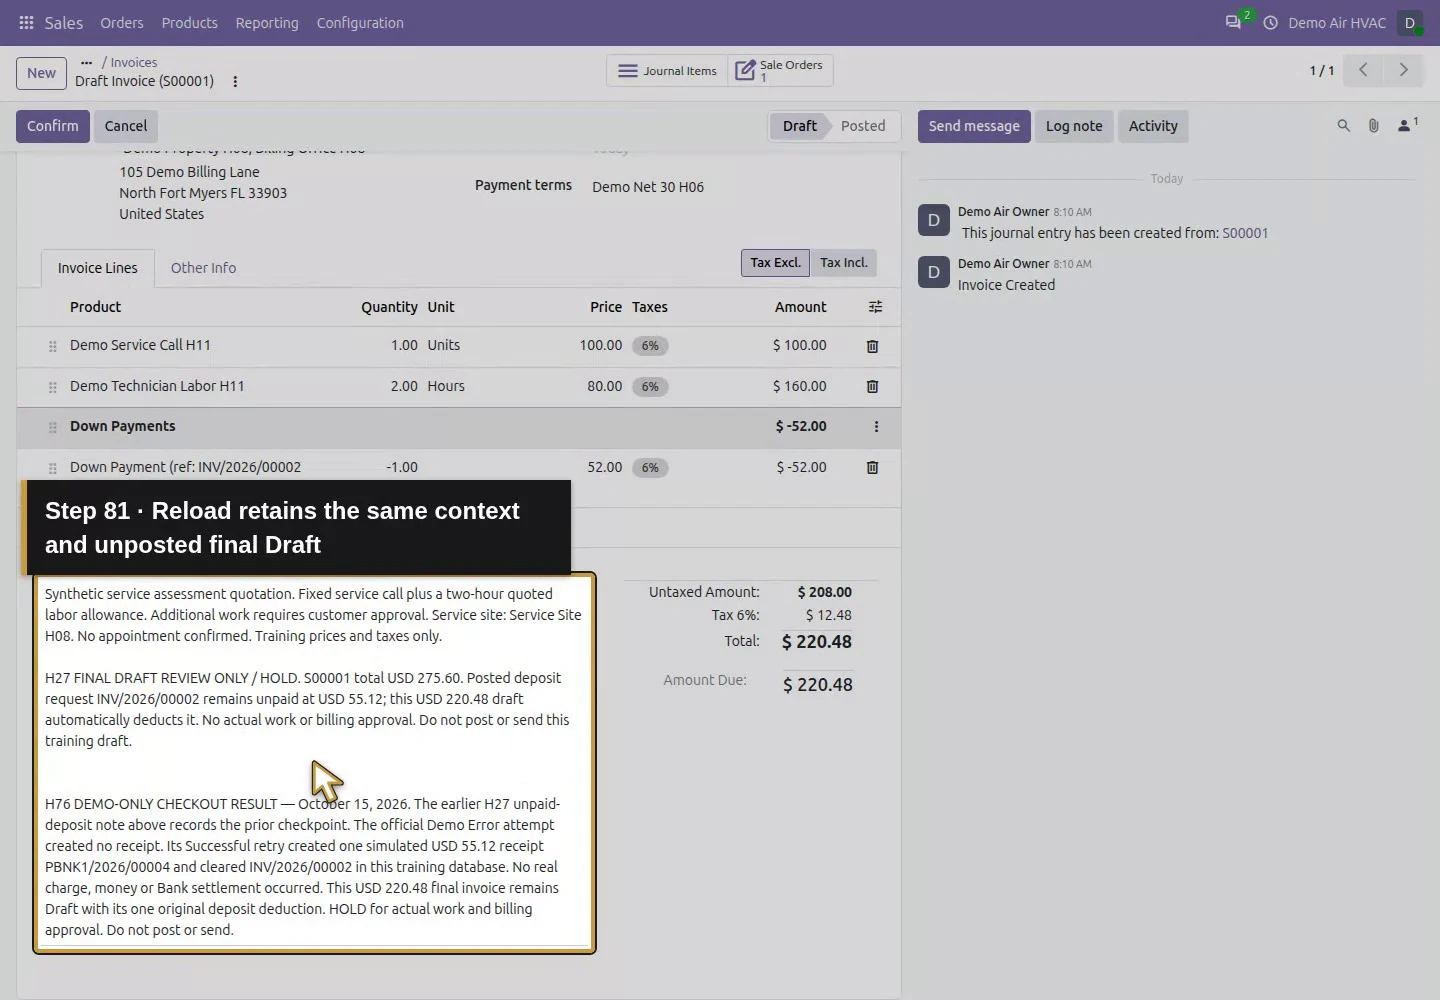Click the 100.00 price cell
Screen dimensions: 1440x1000
click(x=601, y=345)
